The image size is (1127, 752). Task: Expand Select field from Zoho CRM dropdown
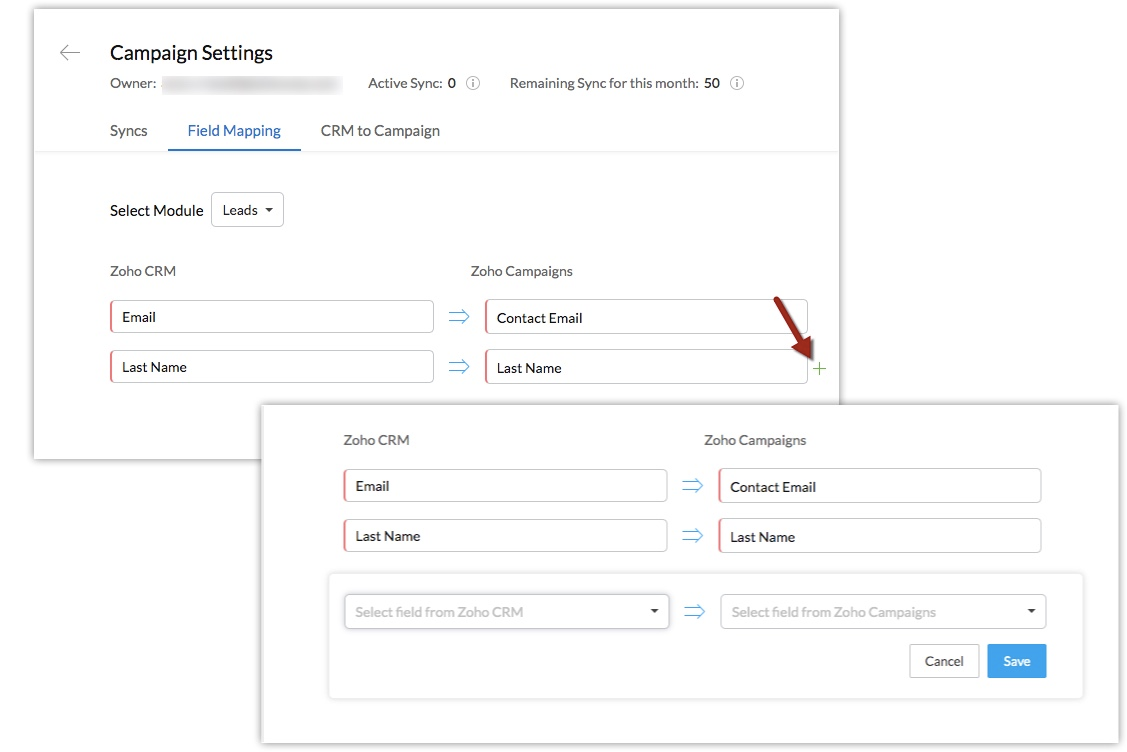tap(507, 612)
